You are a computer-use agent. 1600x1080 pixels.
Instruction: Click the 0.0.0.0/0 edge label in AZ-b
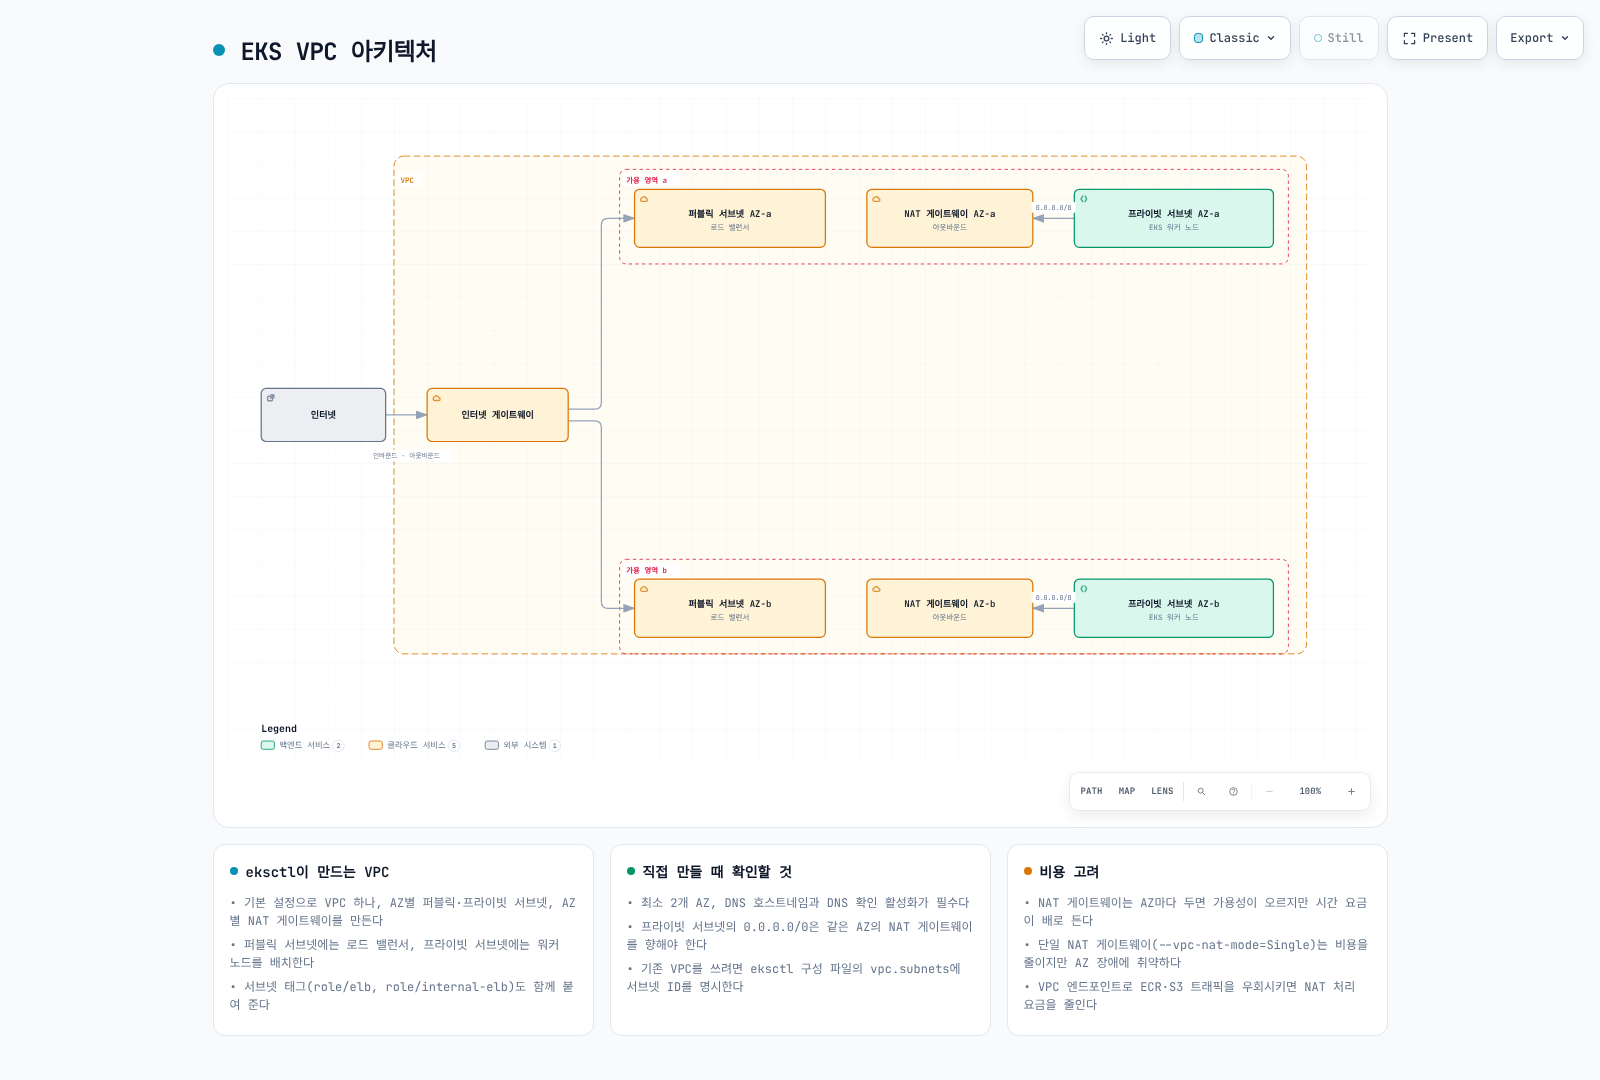click(x=1053, y=598)
